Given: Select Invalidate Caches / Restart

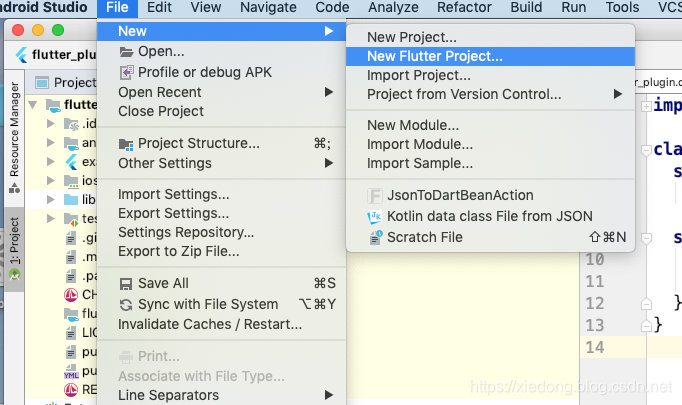Looking at the screenshot, I should click(x=209, y=324).
